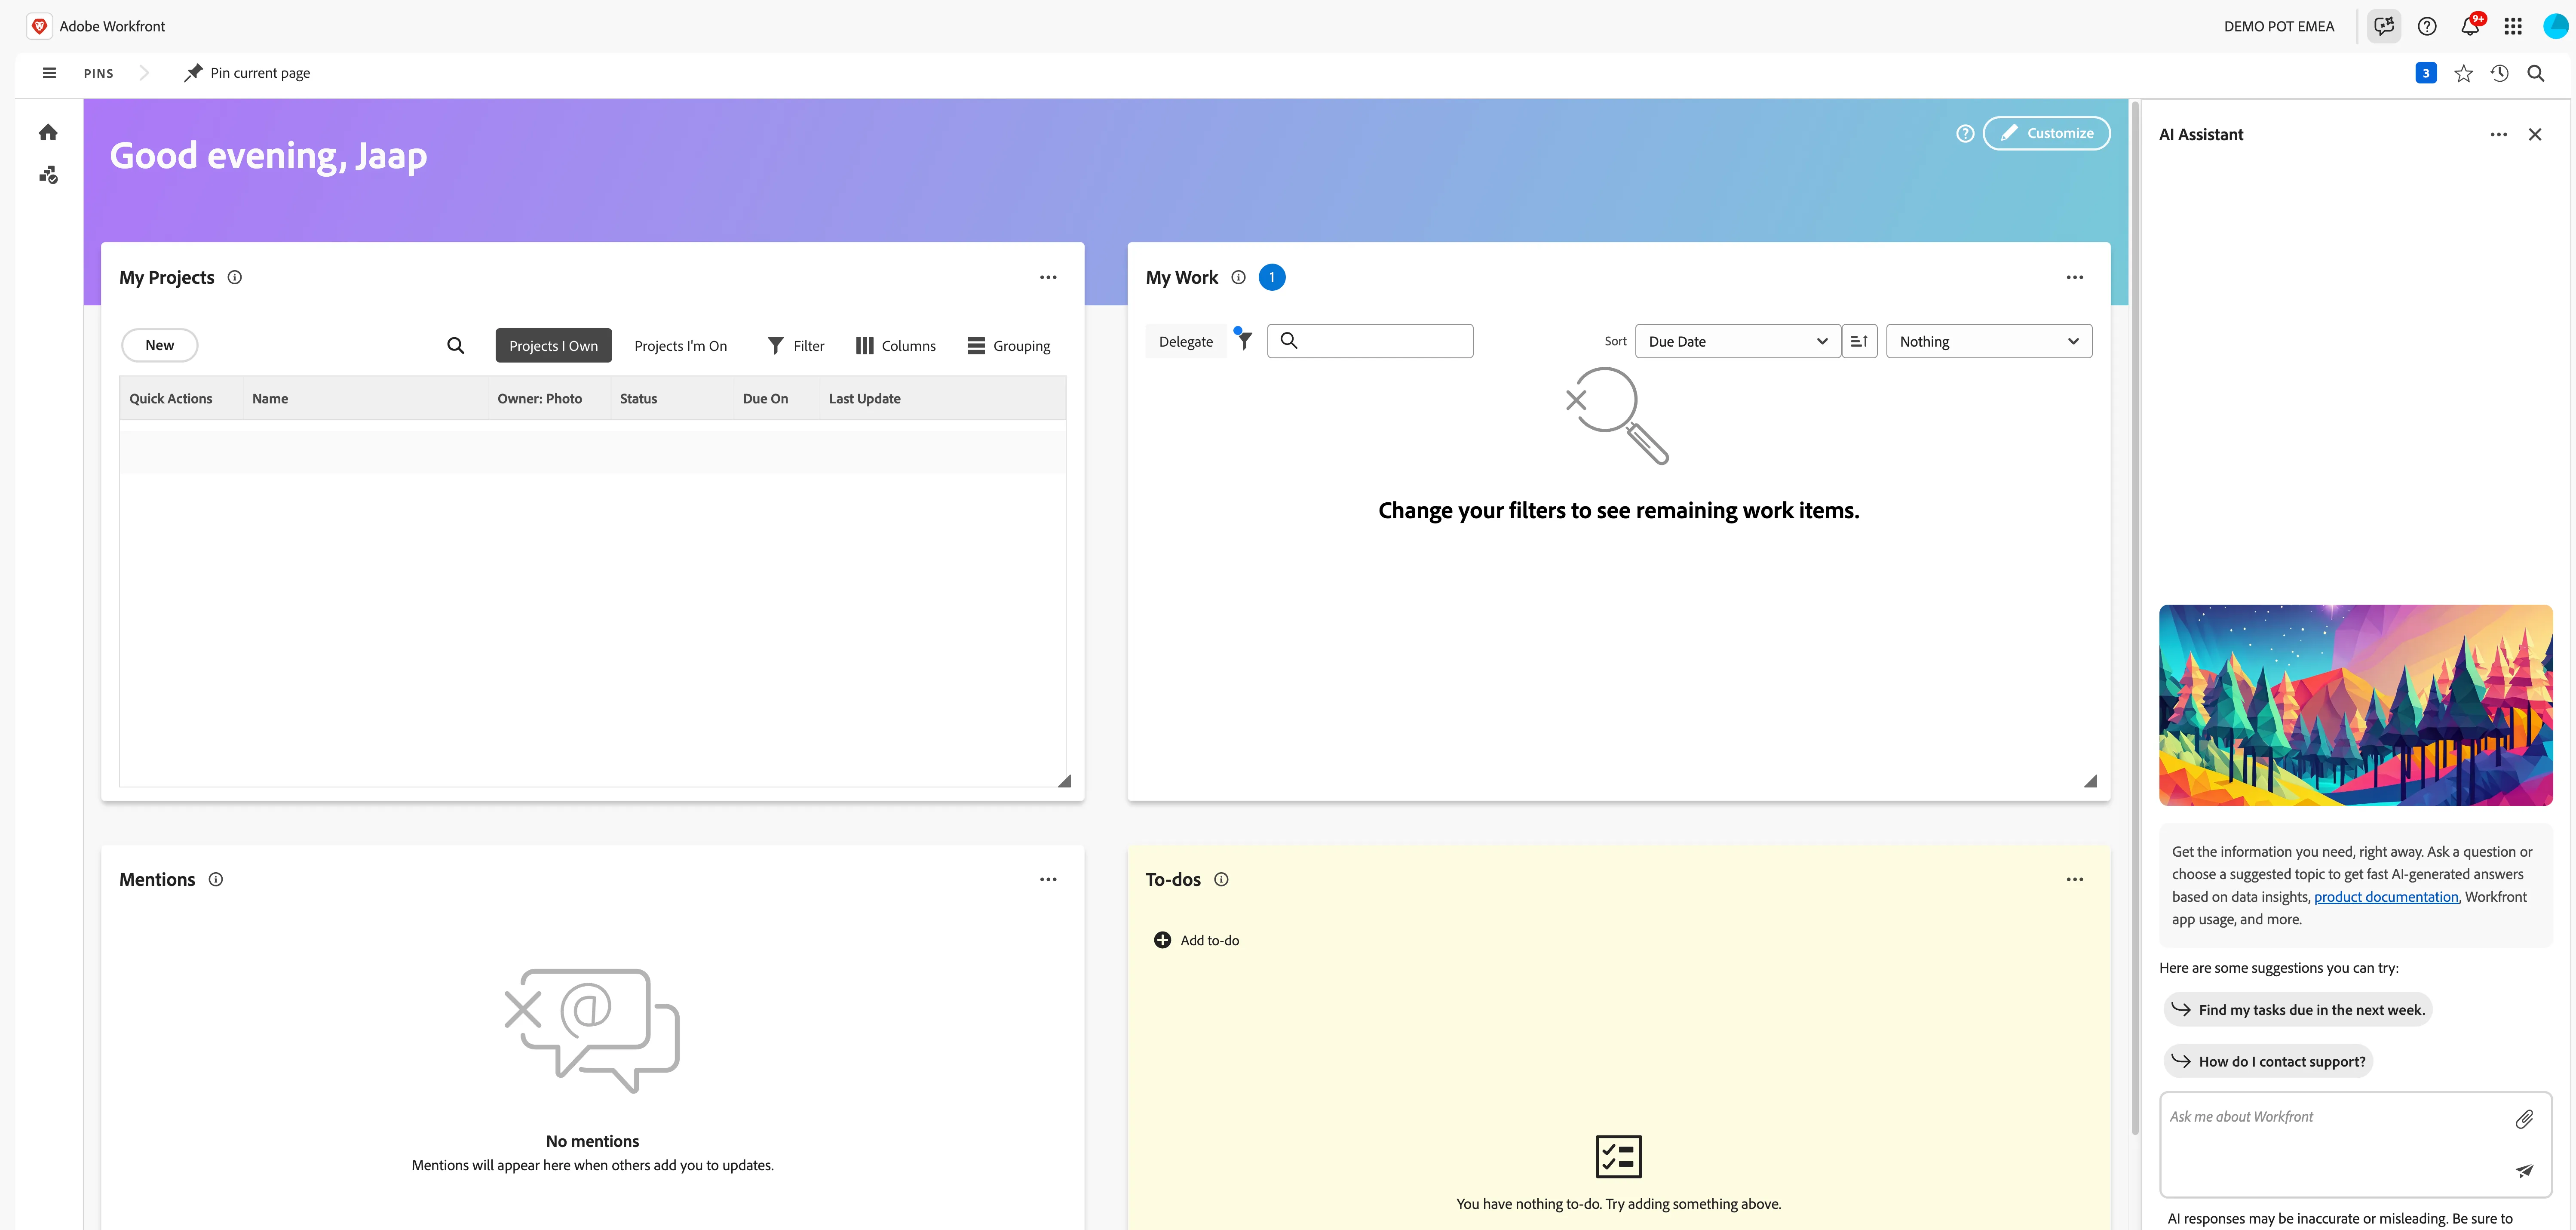Image resolution: width=2576 pixels, height=1230 pixels.
Task: Open the product documentation link
Action: click(2386, 897)
